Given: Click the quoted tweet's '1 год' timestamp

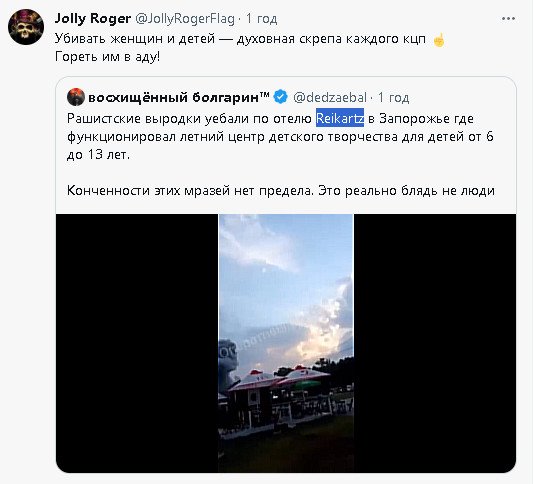Looking at the screenshot, I should pyautogui.click(x=393, y=98).
